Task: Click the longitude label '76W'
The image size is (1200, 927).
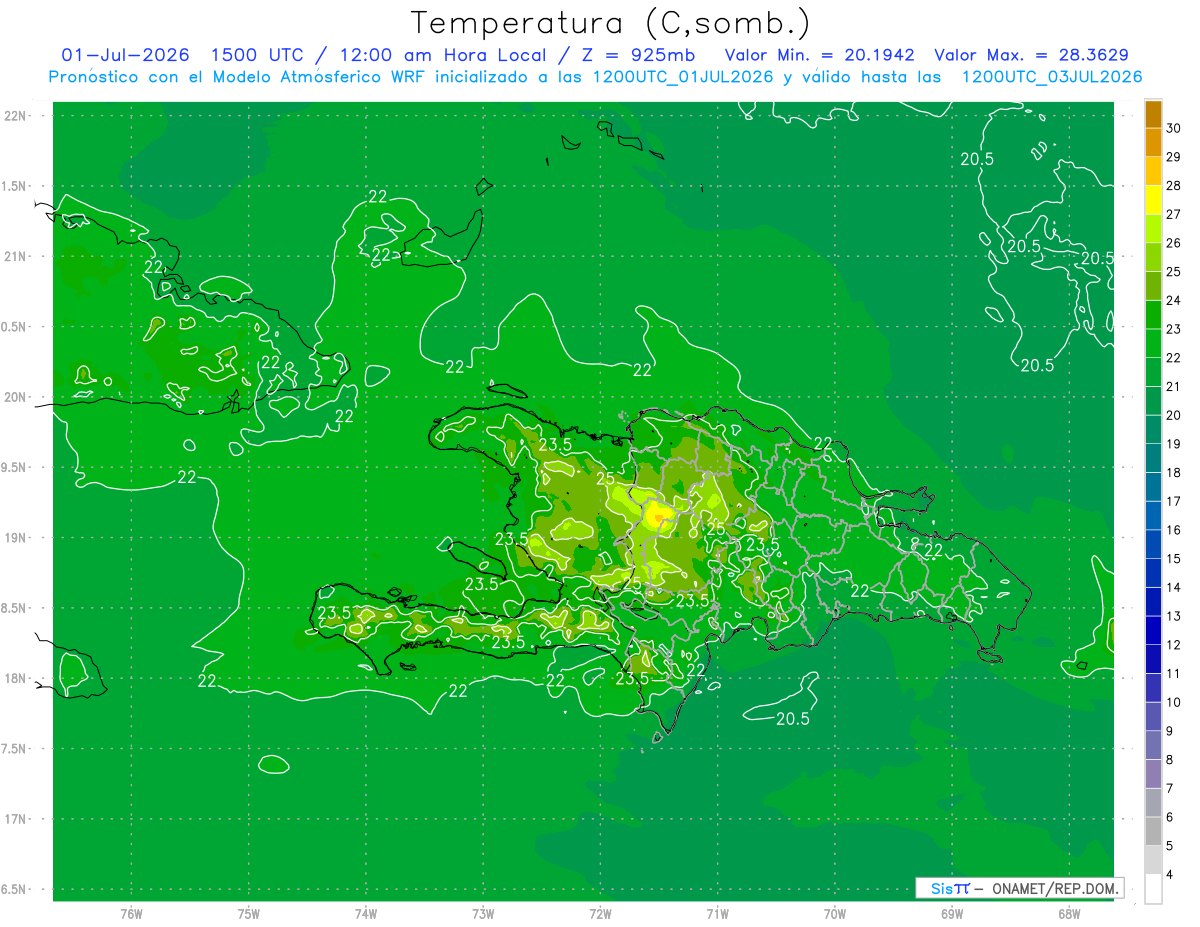Action: (131, 913)
